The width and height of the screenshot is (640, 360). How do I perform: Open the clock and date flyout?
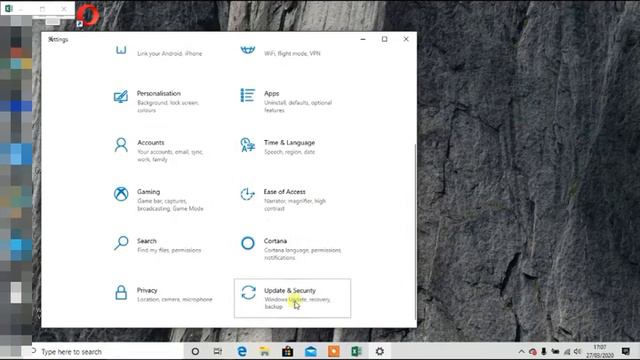click(x=600, y=351)
